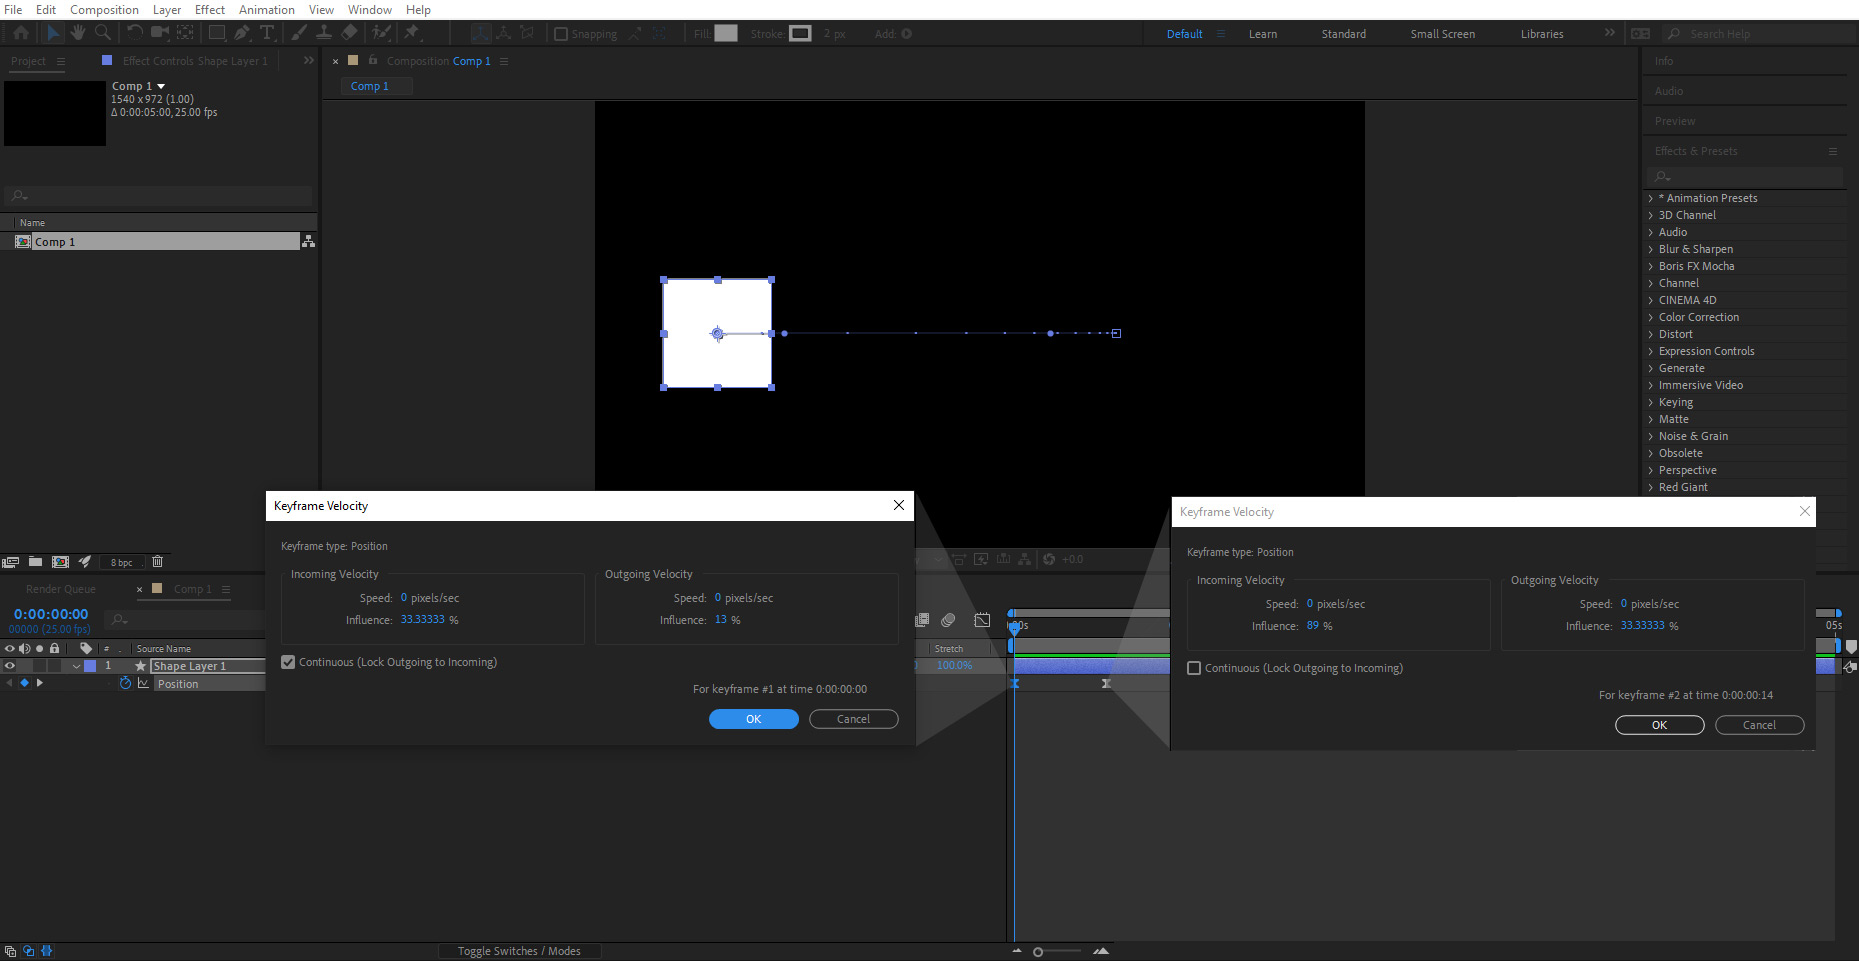1859x961 pixels.
Task: Open Comp 1 dropdown arrow in Project panel
Action: click(x=161, y=86)
